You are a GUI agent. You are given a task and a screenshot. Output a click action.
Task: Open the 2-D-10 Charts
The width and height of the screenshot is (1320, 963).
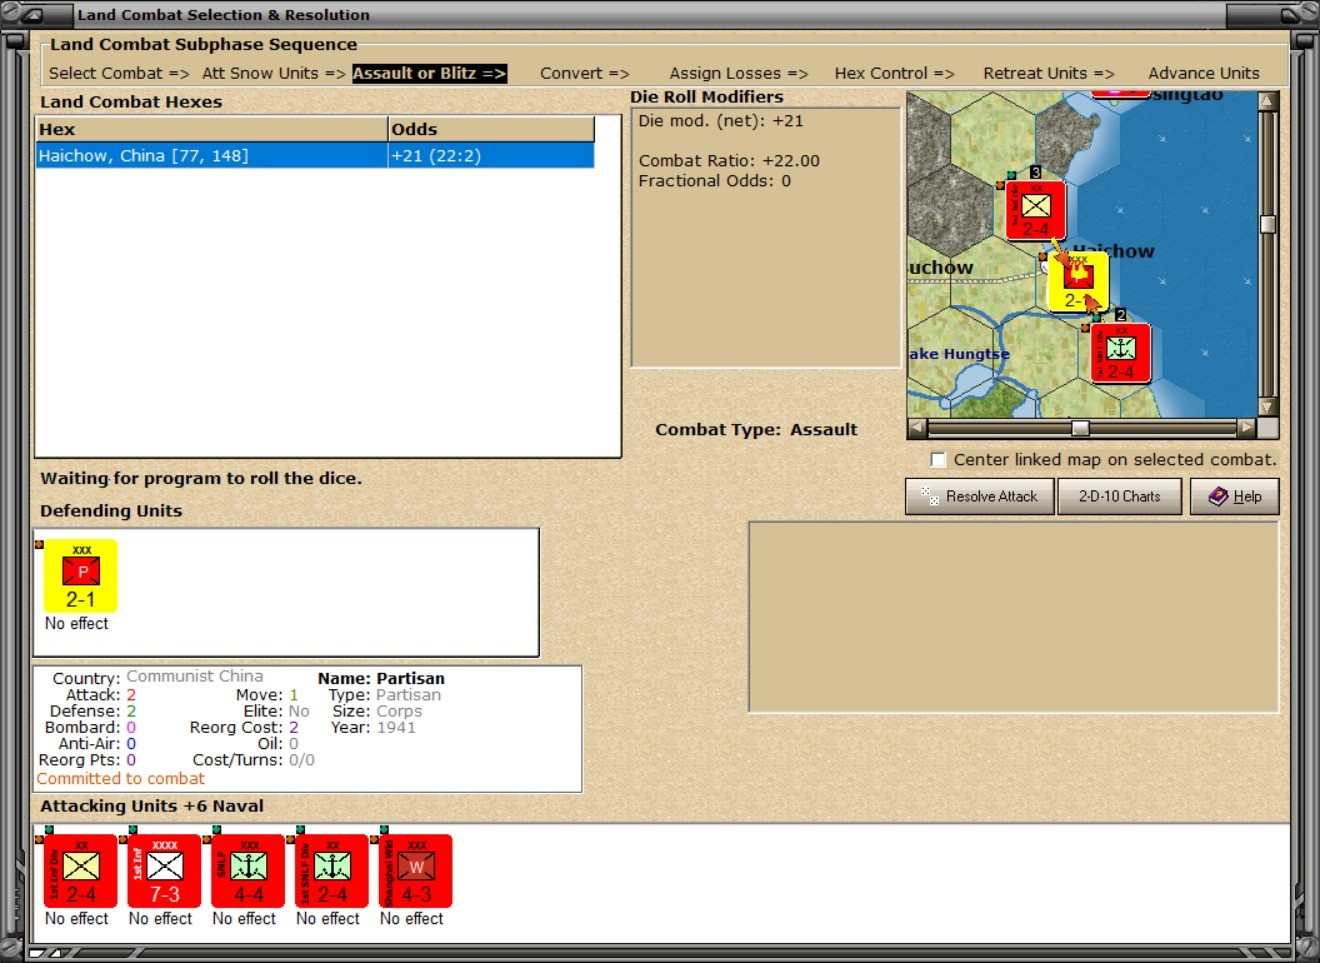[x=1119, y=496]
